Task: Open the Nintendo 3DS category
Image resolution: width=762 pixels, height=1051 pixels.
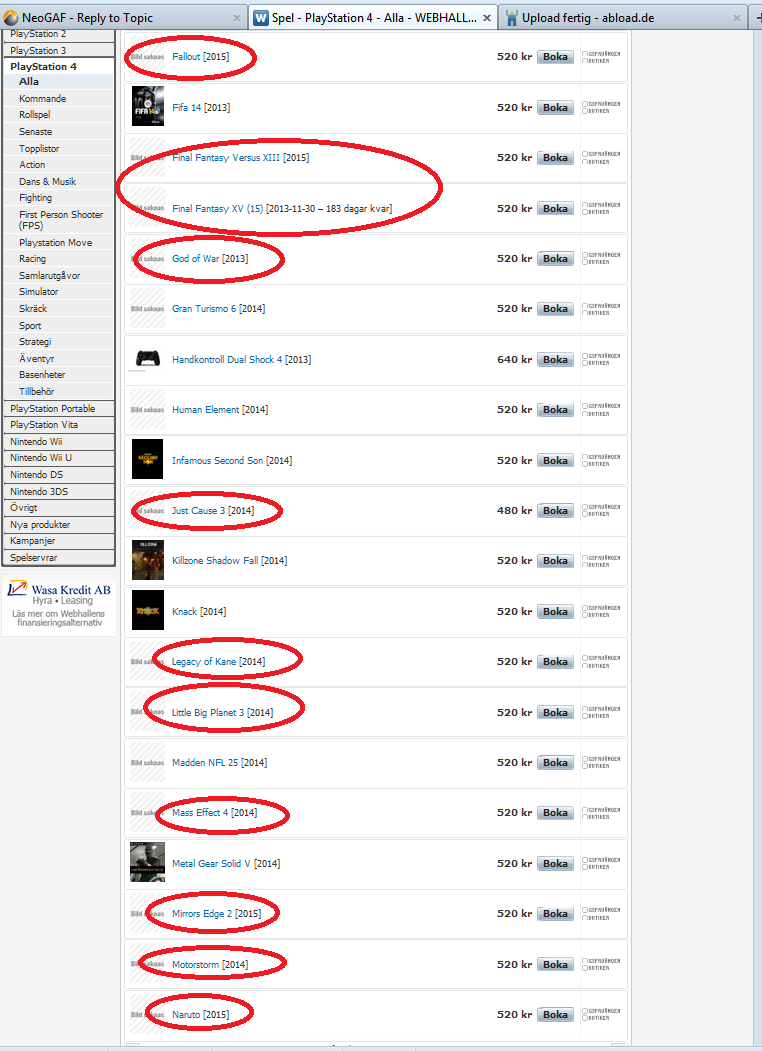Action: pyautogui.click(x=58, y=491)
